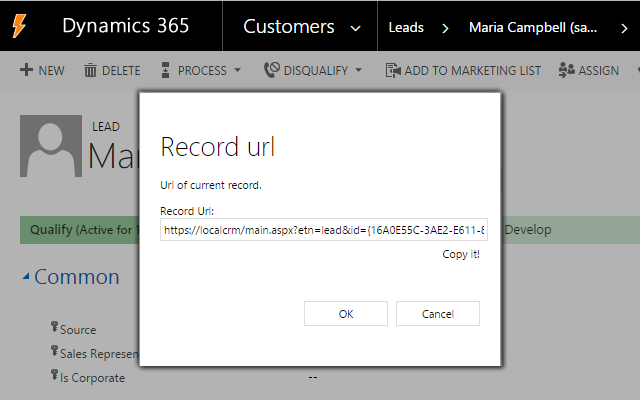The image size is (640, 400).
Task: Open the DISQUALIFY dropdown arrow
Action: [x=359, y=71]
